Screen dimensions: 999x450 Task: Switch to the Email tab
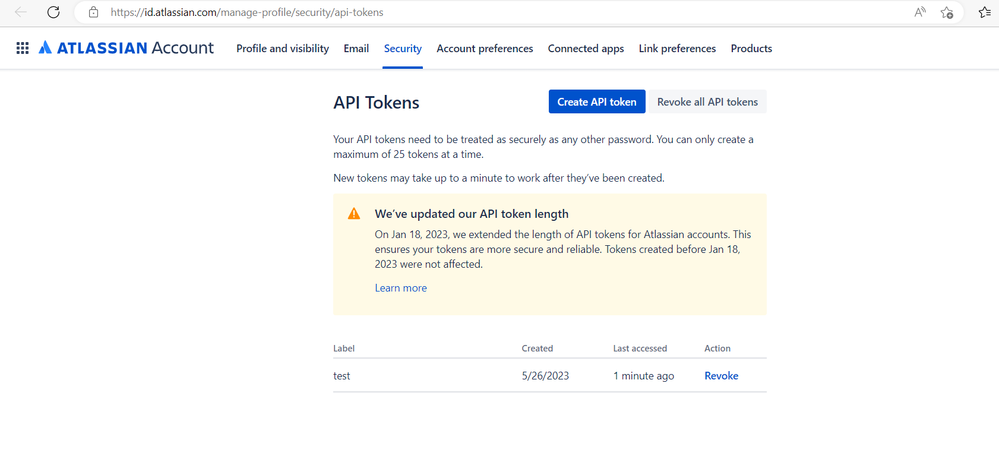tap(356, 48)
